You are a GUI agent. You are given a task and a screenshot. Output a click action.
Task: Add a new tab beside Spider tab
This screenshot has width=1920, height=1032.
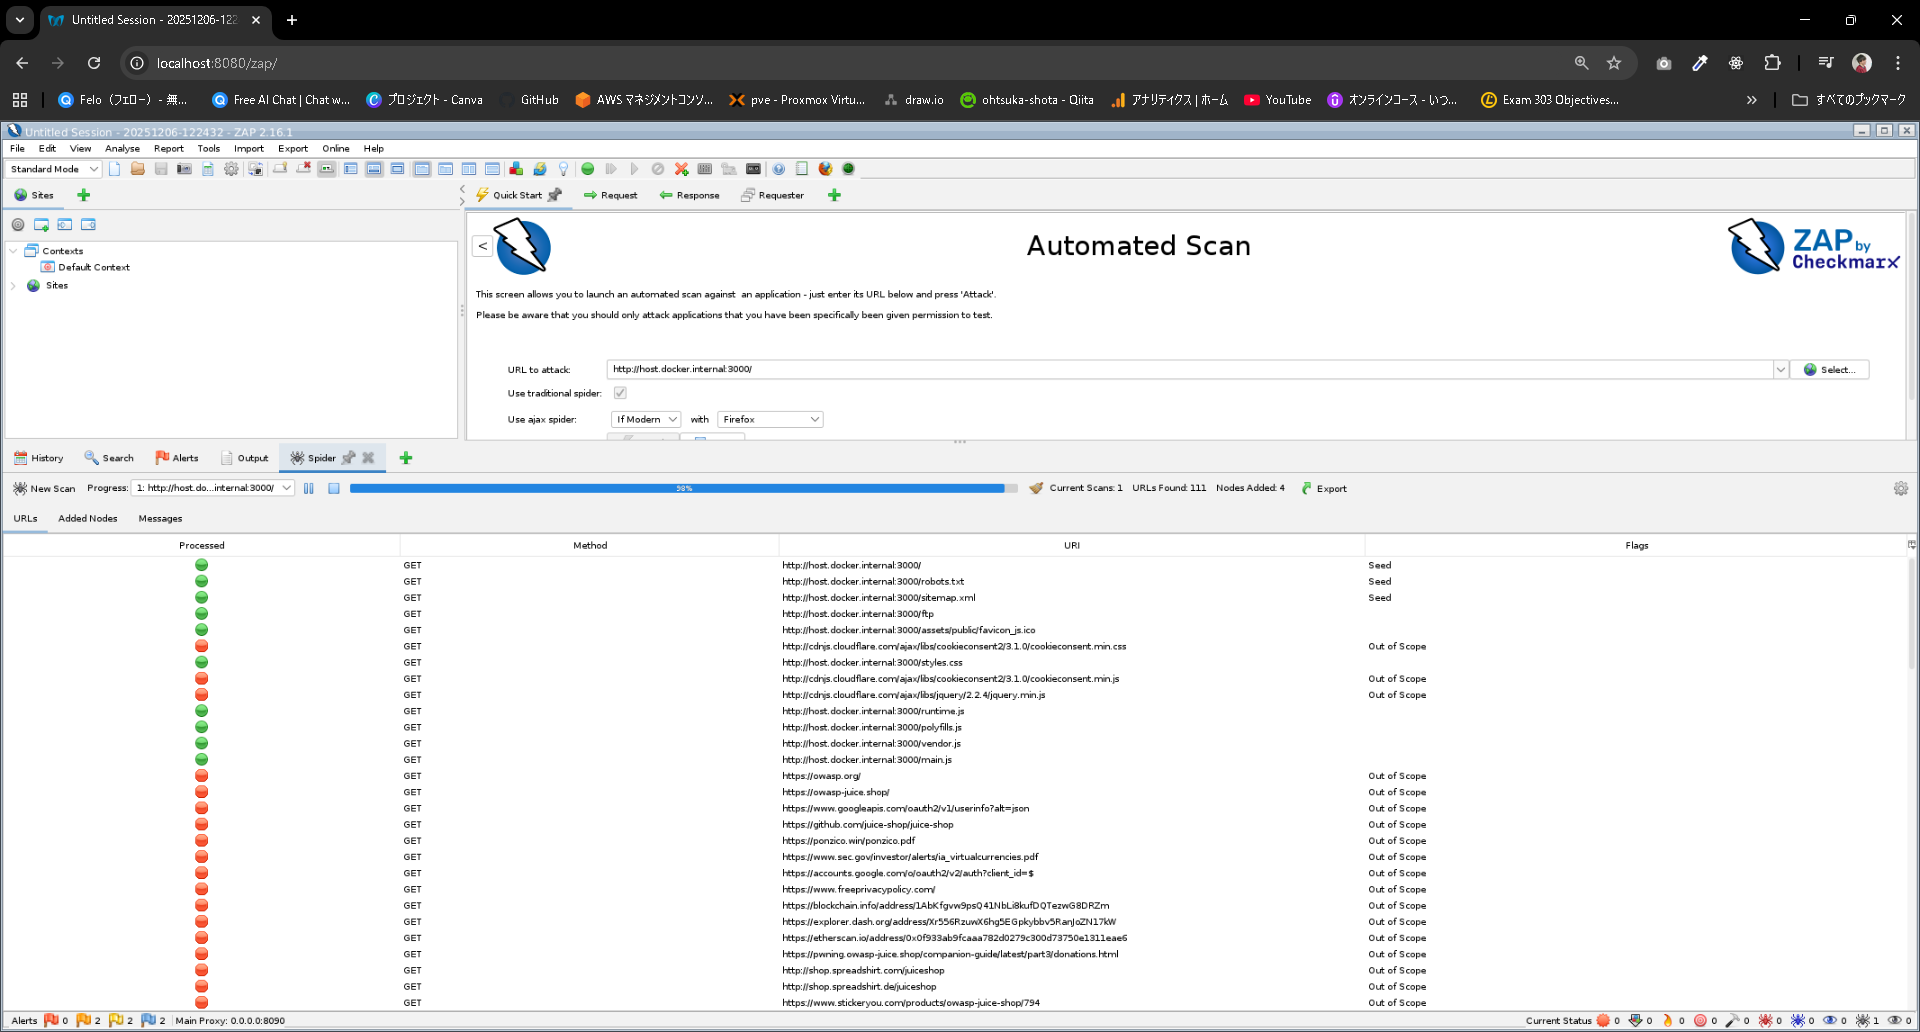(406, 458)
